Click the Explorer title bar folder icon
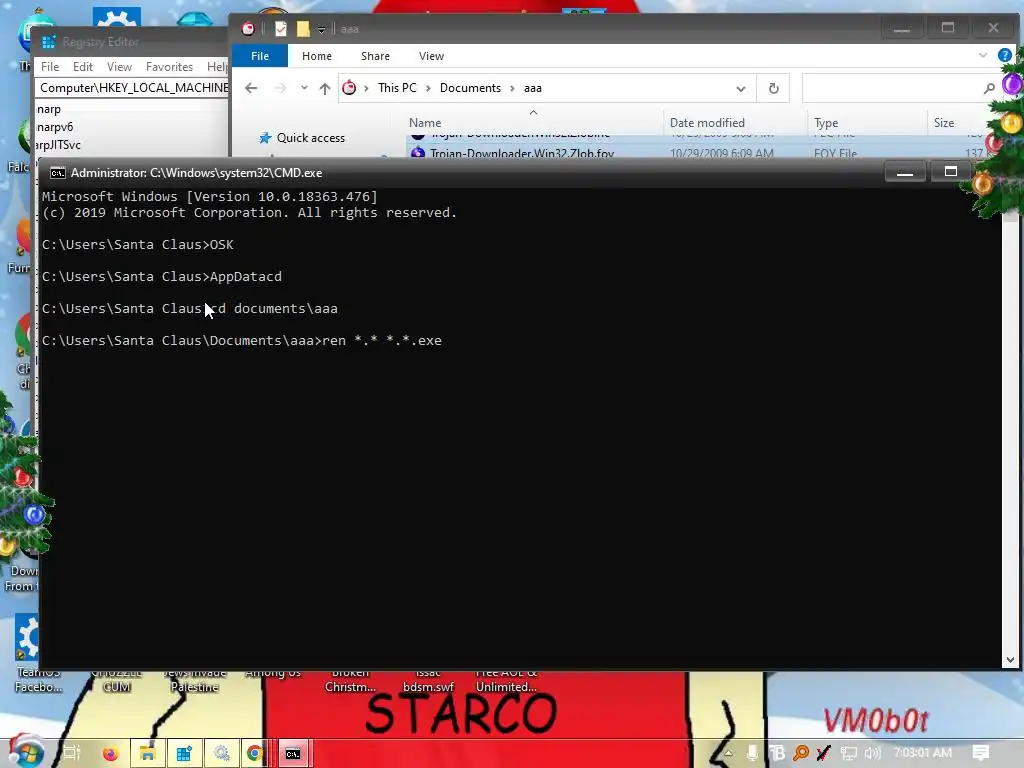The height and width of the screenshot is (768, 1024). [248, 29]
